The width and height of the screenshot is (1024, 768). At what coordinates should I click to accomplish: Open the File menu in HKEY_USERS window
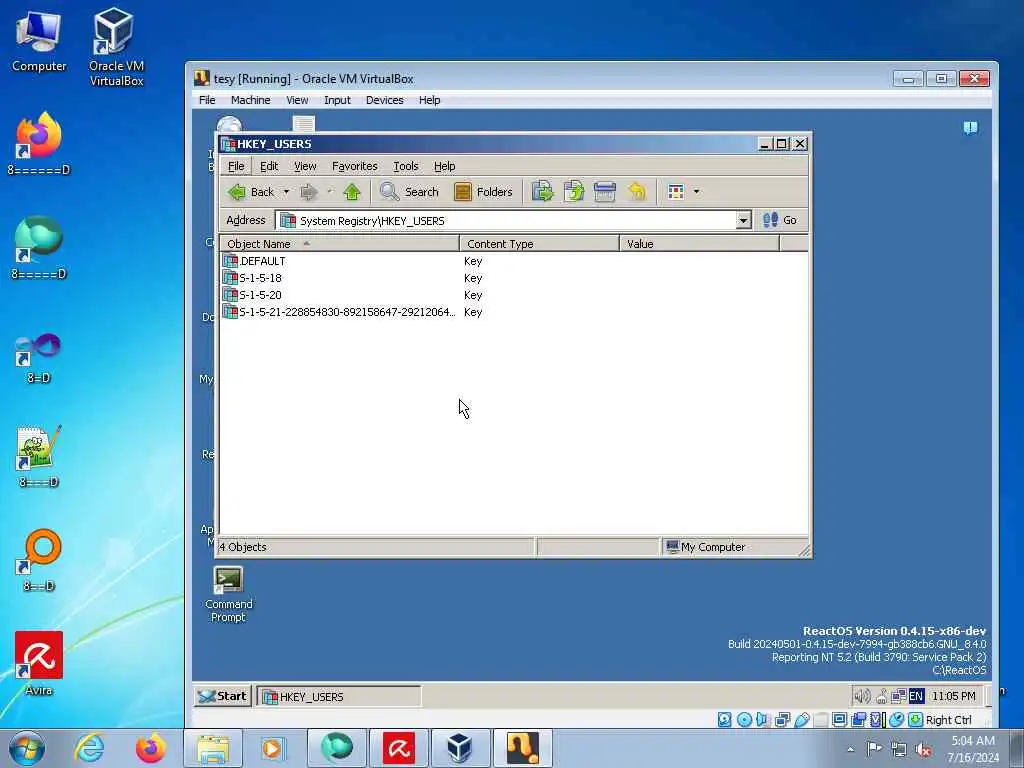[236, 167]
